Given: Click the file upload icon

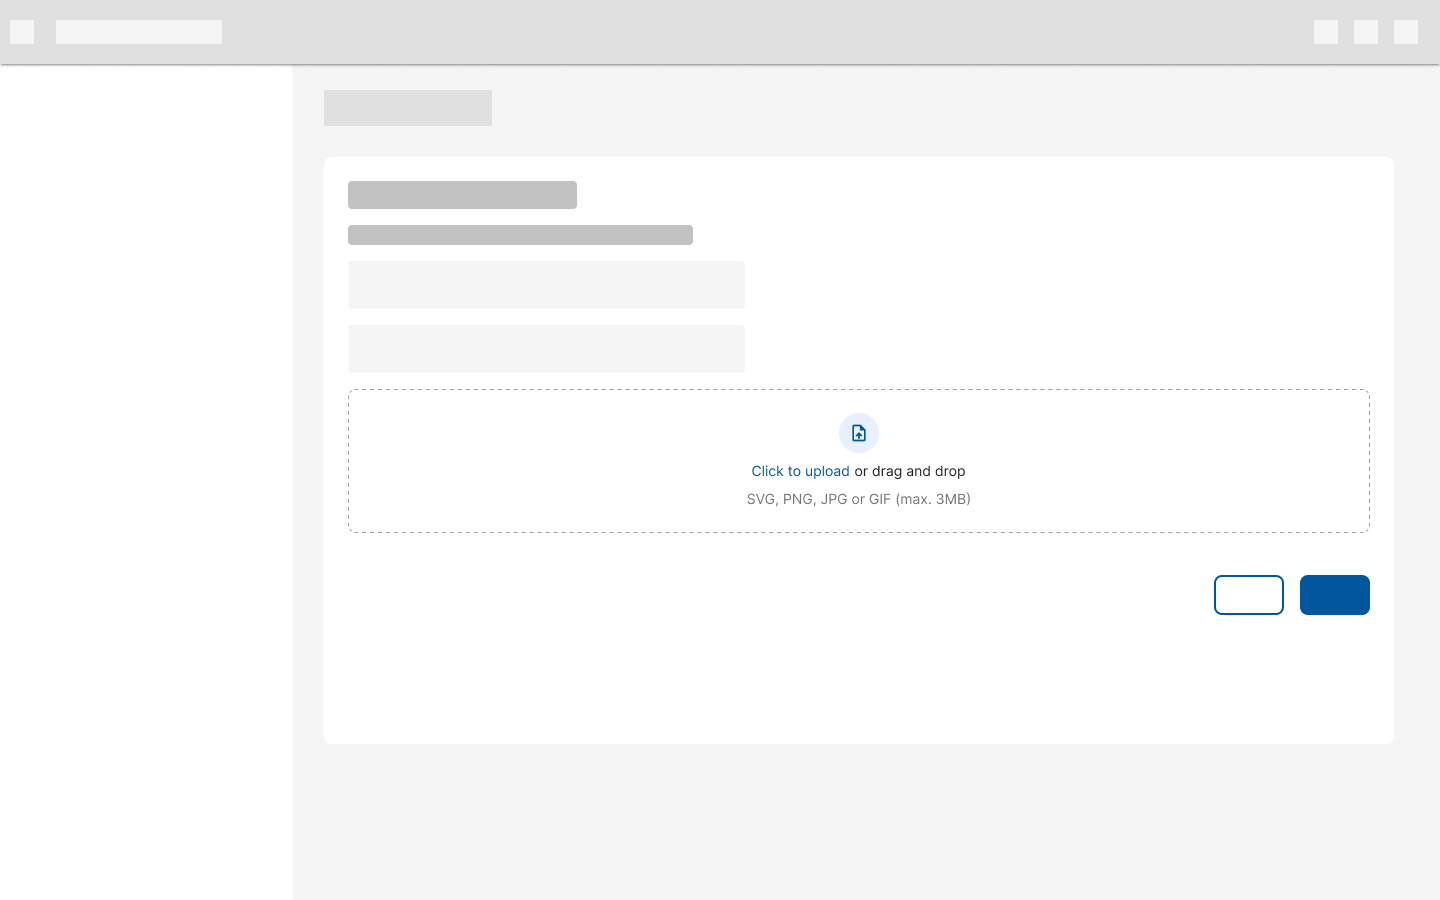Looking at the screenshot, I should (x=858, y=433).
